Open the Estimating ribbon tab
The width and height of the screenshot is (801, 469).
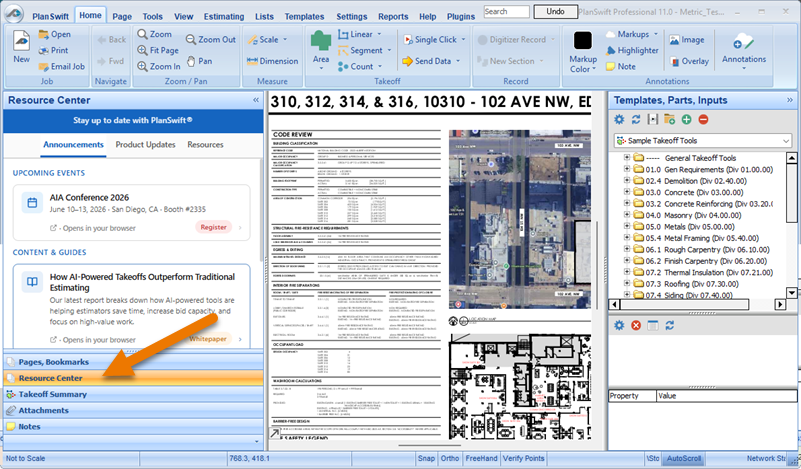point(224,16)
